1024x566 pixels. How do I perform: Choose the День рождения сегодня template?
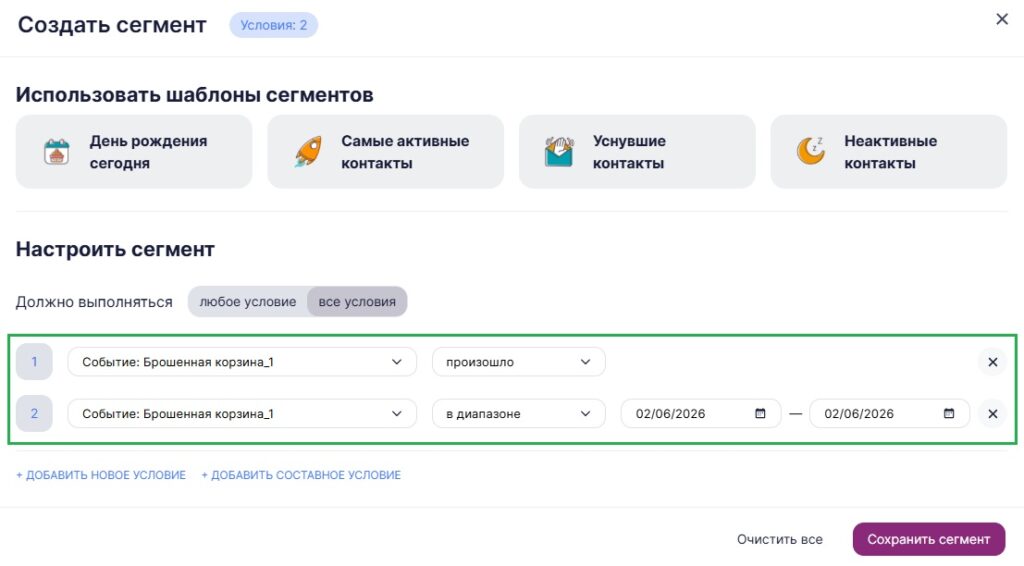click(134, 151)
